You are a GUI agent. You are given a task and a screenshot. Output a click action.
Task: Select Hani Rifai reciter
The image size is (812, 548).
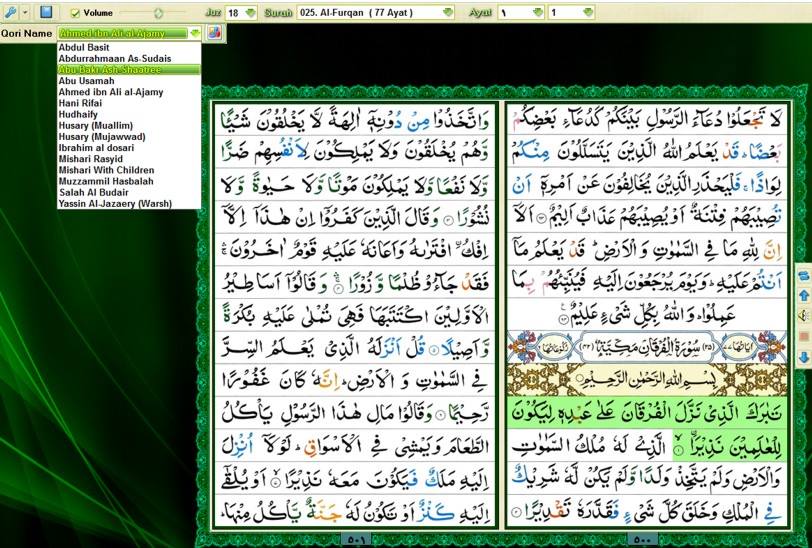point(129,103)
